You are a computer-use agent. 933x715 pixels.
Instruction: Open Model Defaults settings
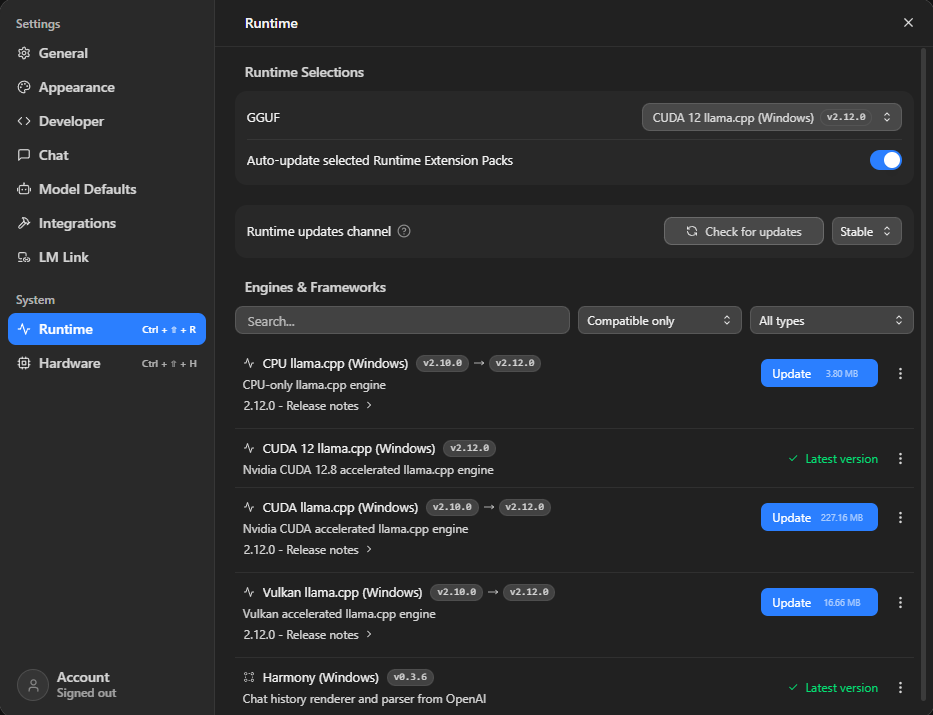pos(107,189)
